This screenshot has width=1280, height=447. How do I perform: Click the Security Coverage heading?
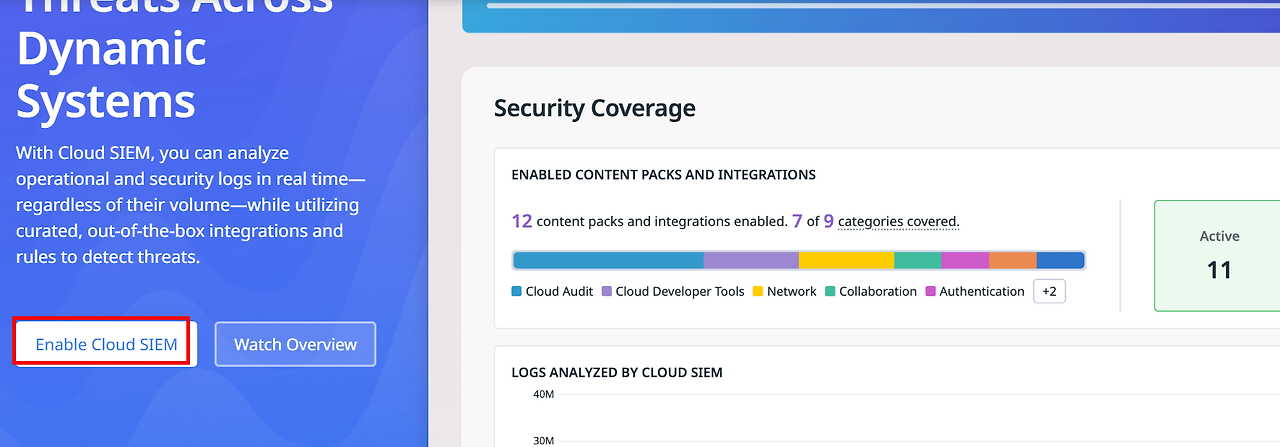coord(595,108)
